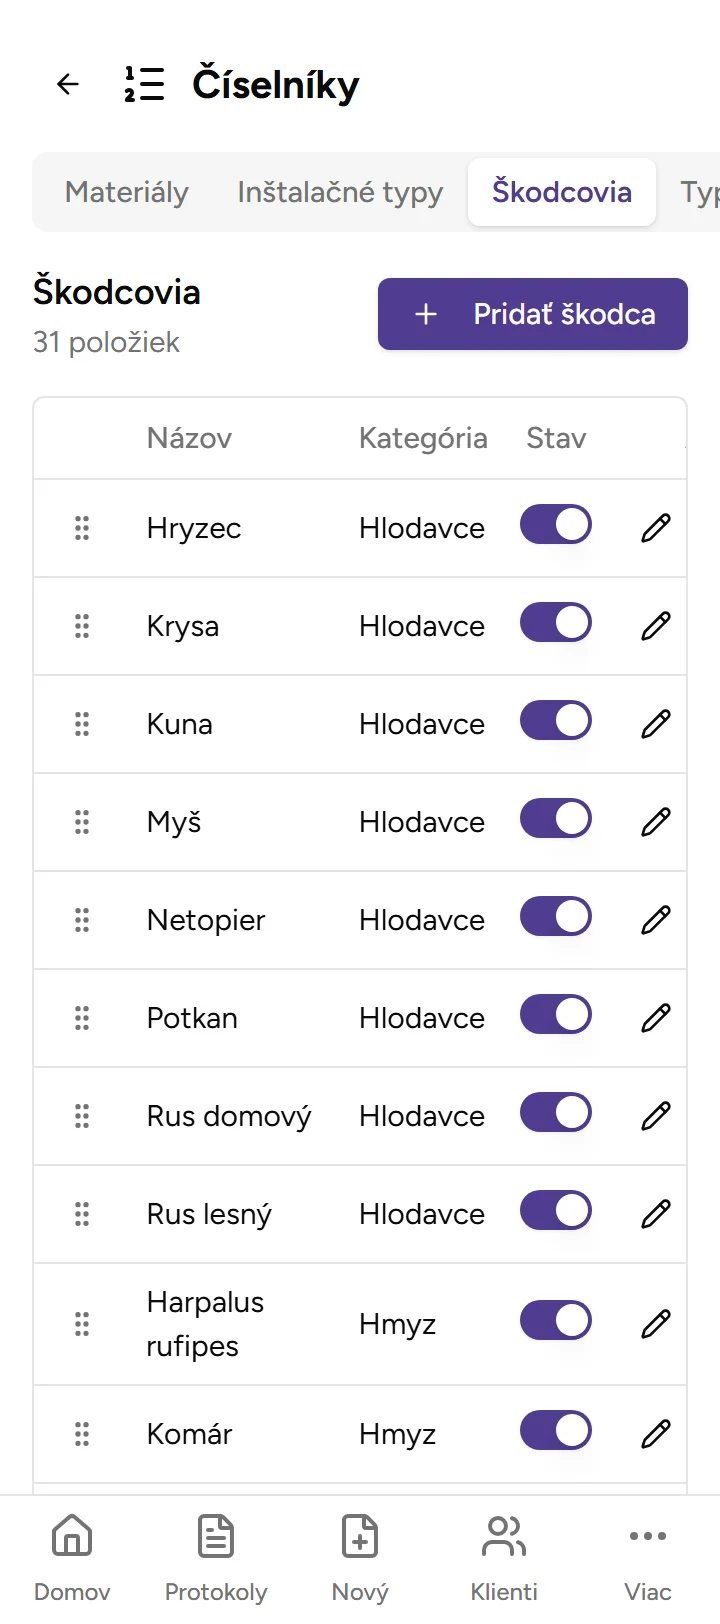
Task: Tap the Domov home icon
Action: (x=71, y=1536)
